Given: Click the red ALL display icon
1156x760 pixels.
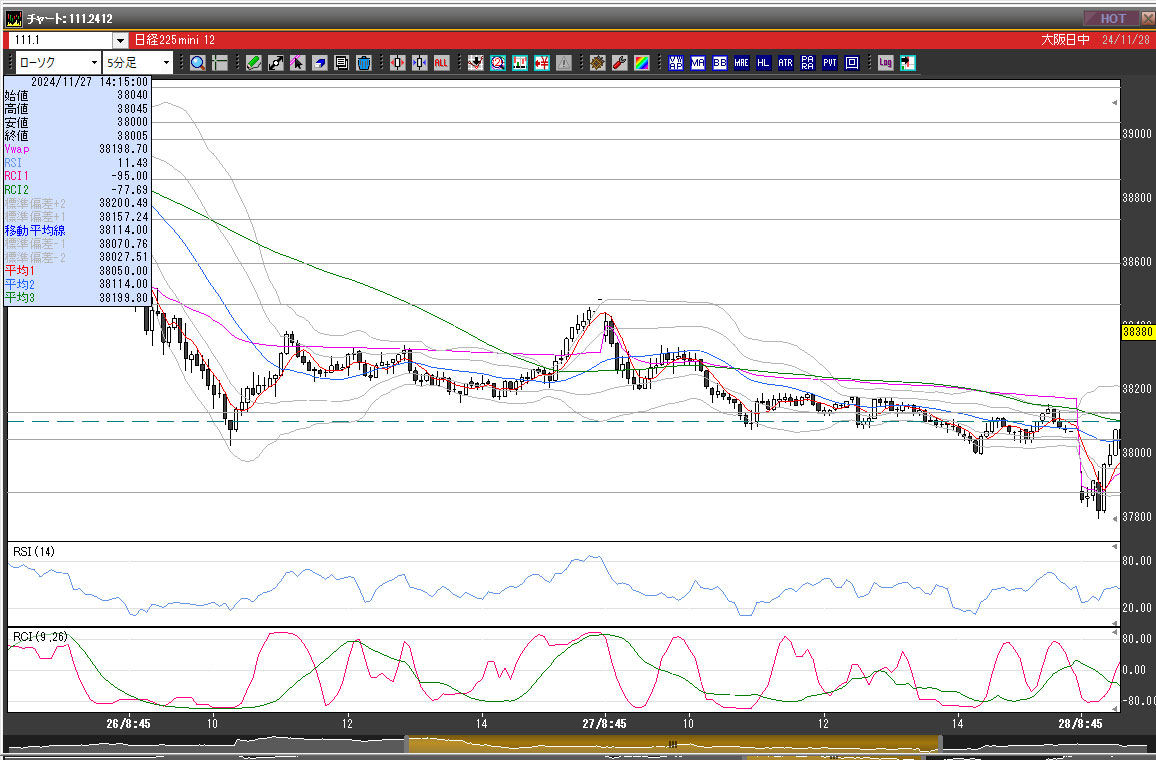Looking at the screenshot, I should click(x=441, y=63).
